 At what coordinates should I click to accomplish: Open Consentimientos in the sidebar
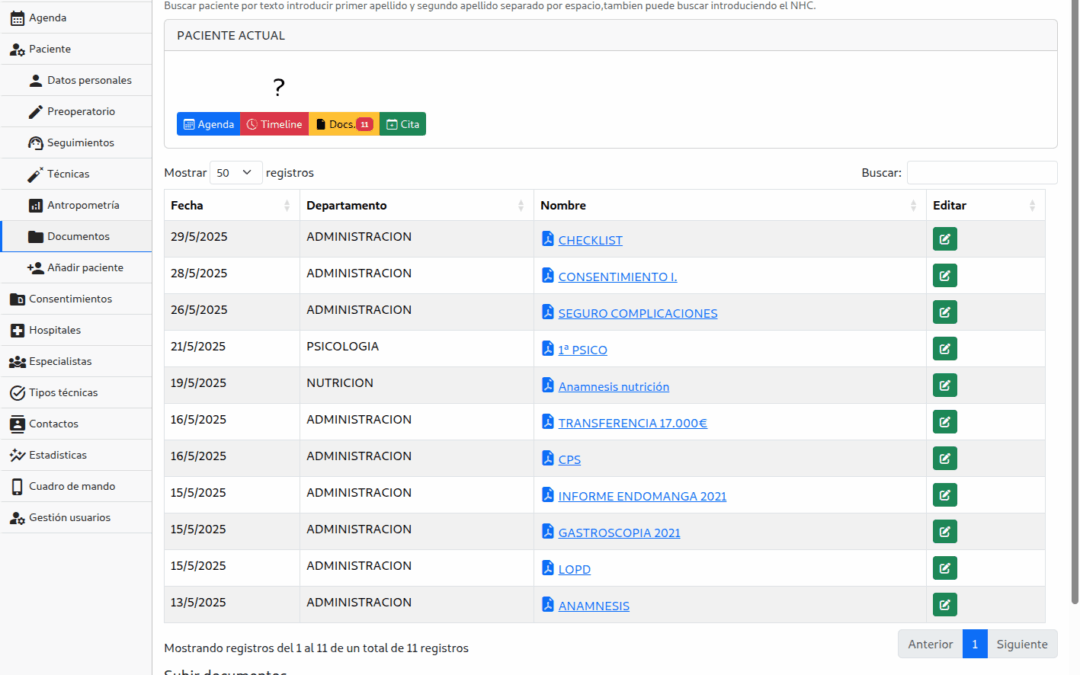tap(76, 299)
